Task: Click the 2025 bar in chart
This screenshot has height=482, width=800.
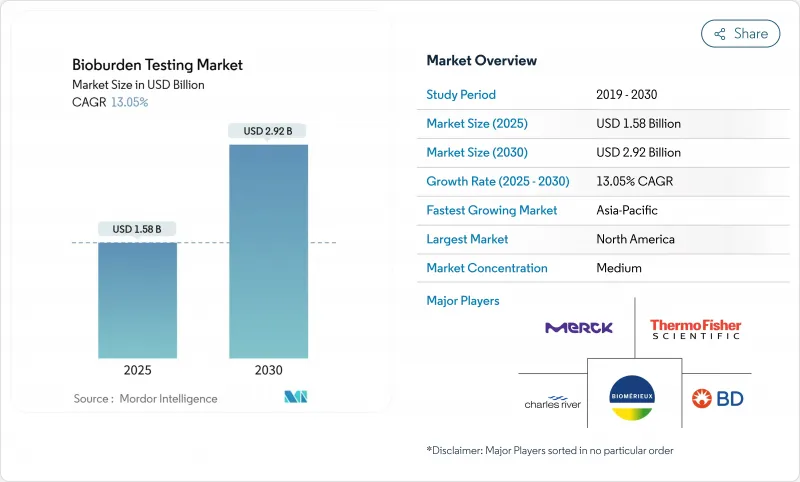Action: [137, 300]
